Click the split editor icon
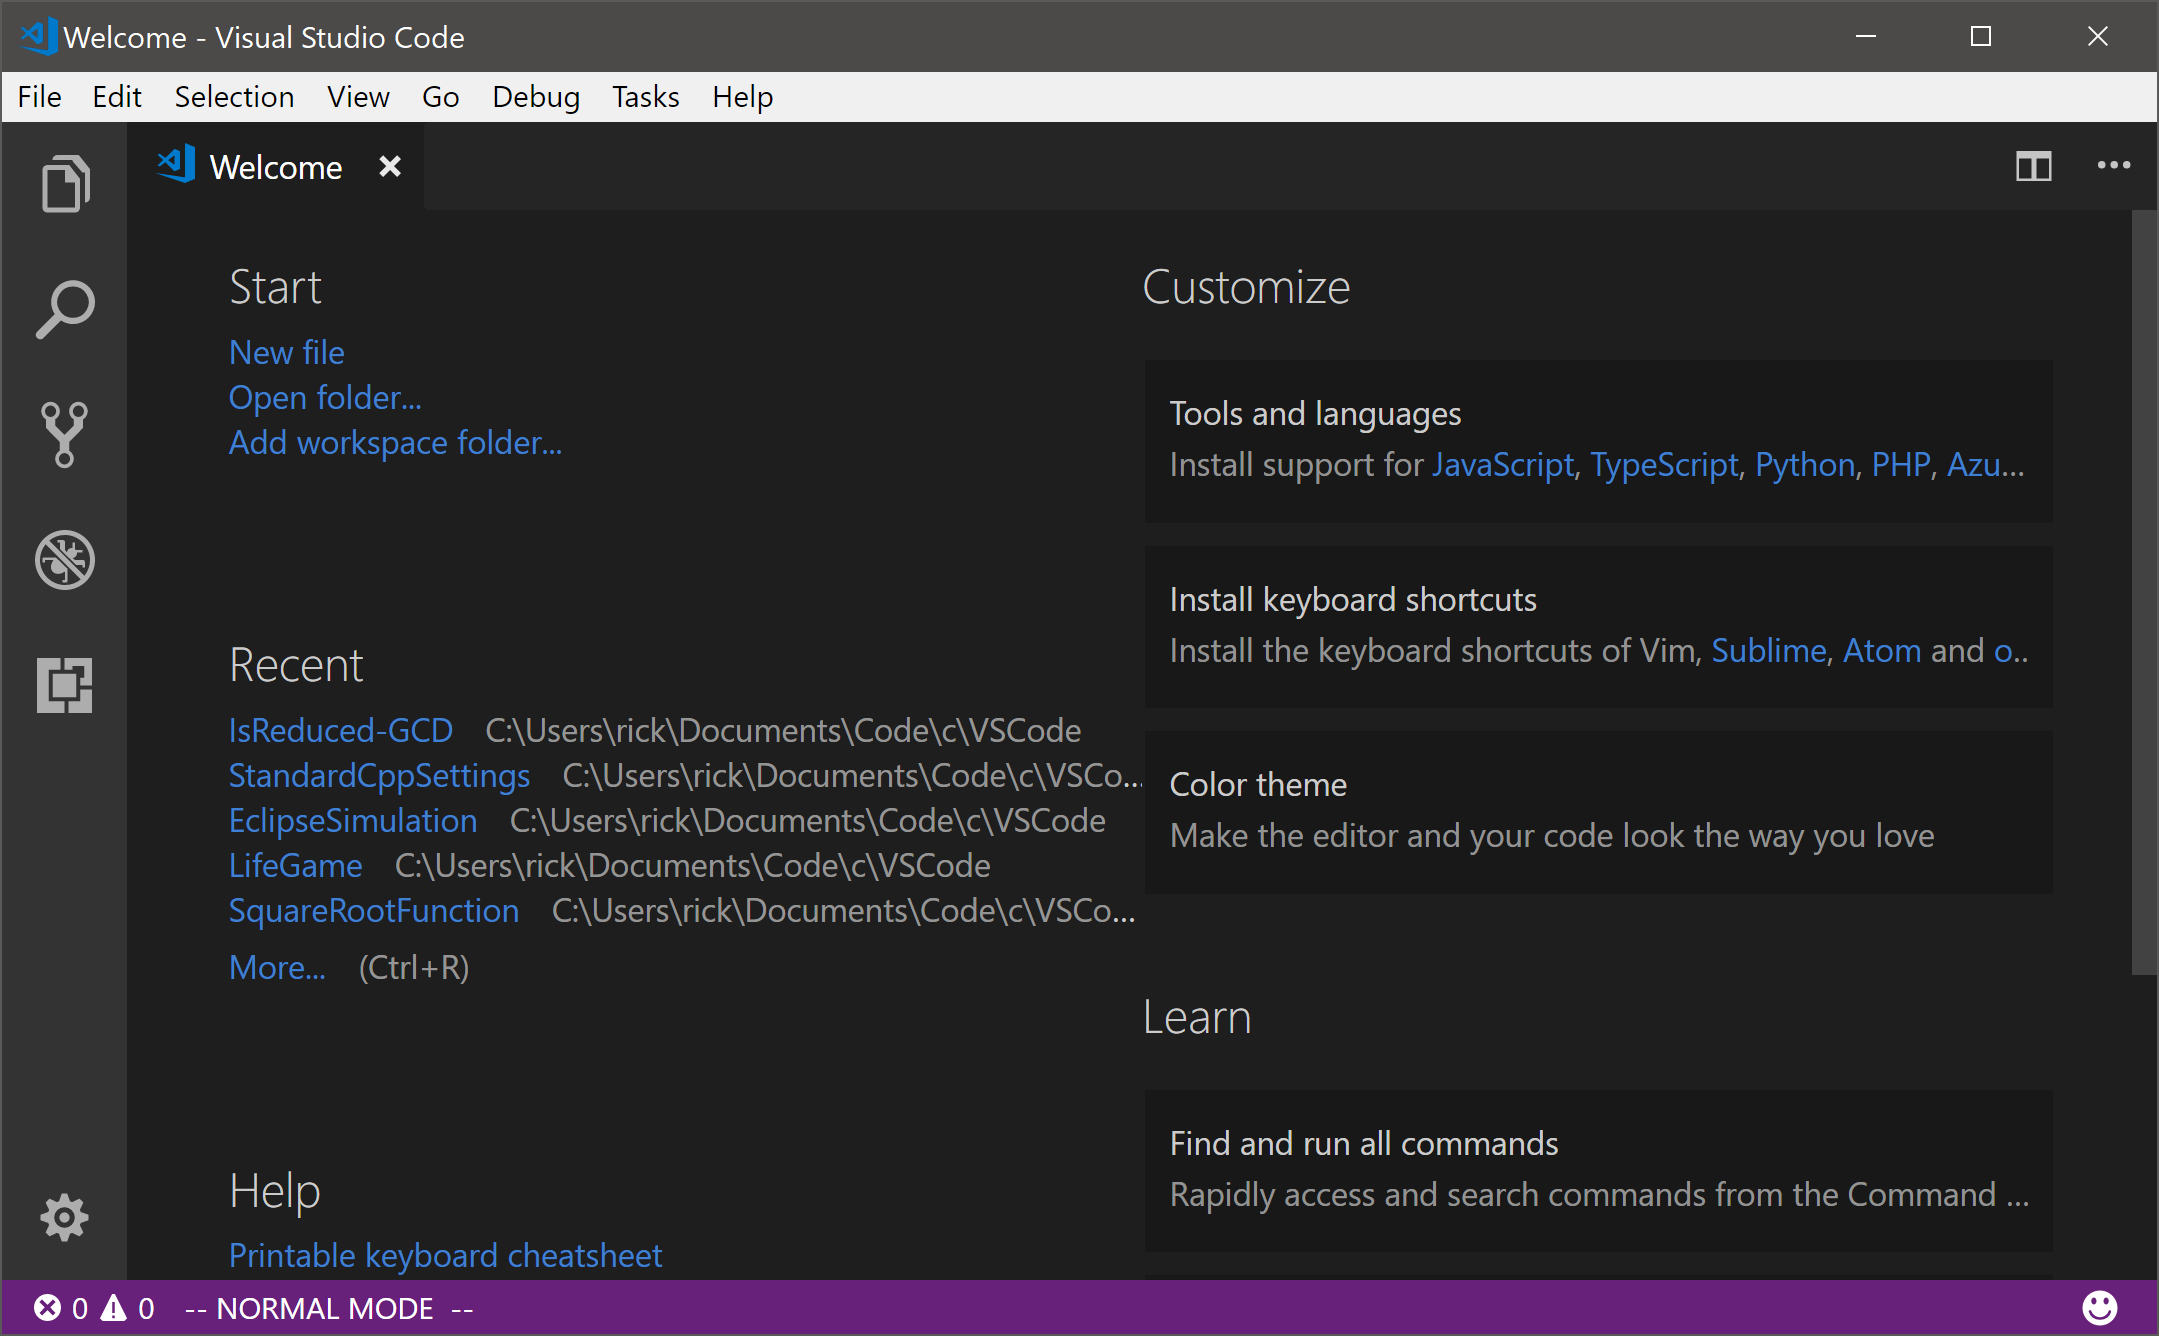The height and width of the screenshot is (1336, 2159). point(2033,166)
